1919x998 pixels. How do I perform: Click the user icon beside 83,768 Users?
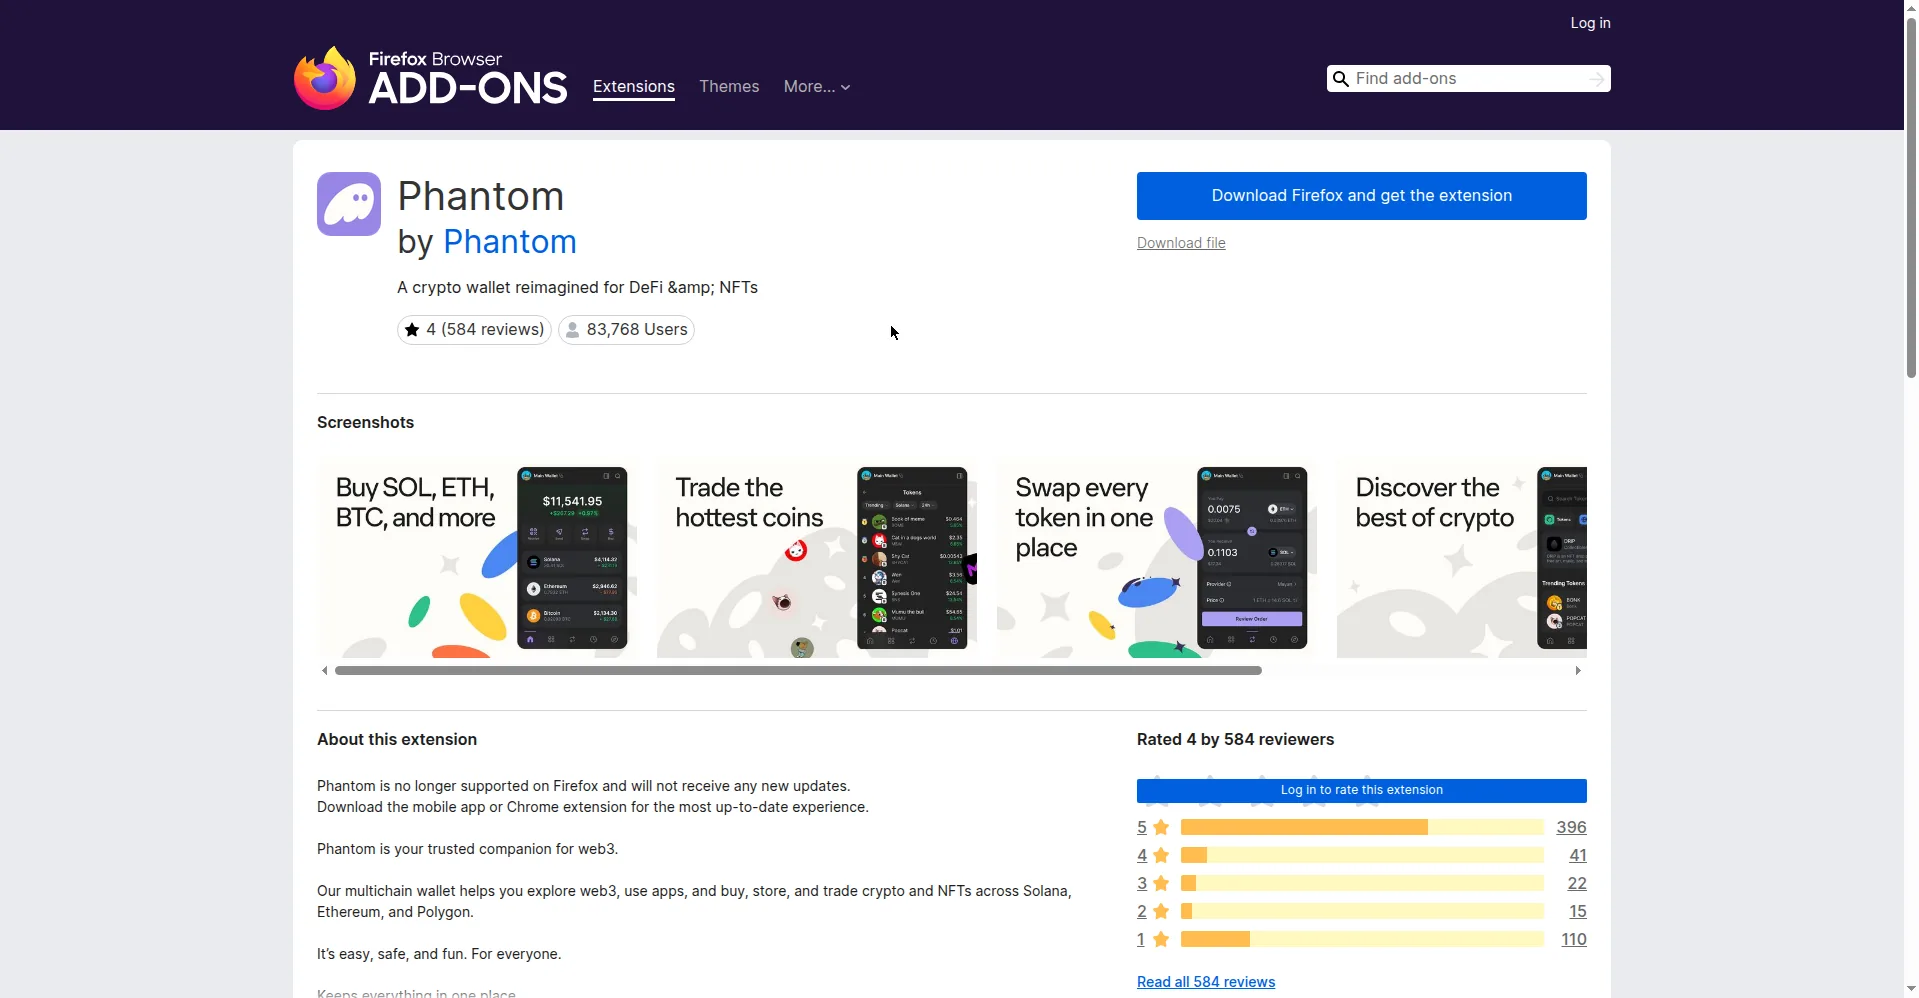(x=572, y=330)
